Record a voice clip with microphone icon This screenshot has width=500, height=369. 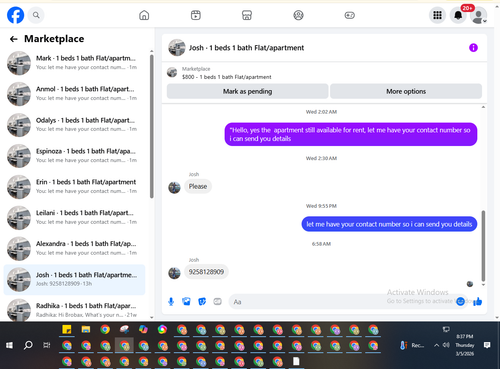(171, 302)
